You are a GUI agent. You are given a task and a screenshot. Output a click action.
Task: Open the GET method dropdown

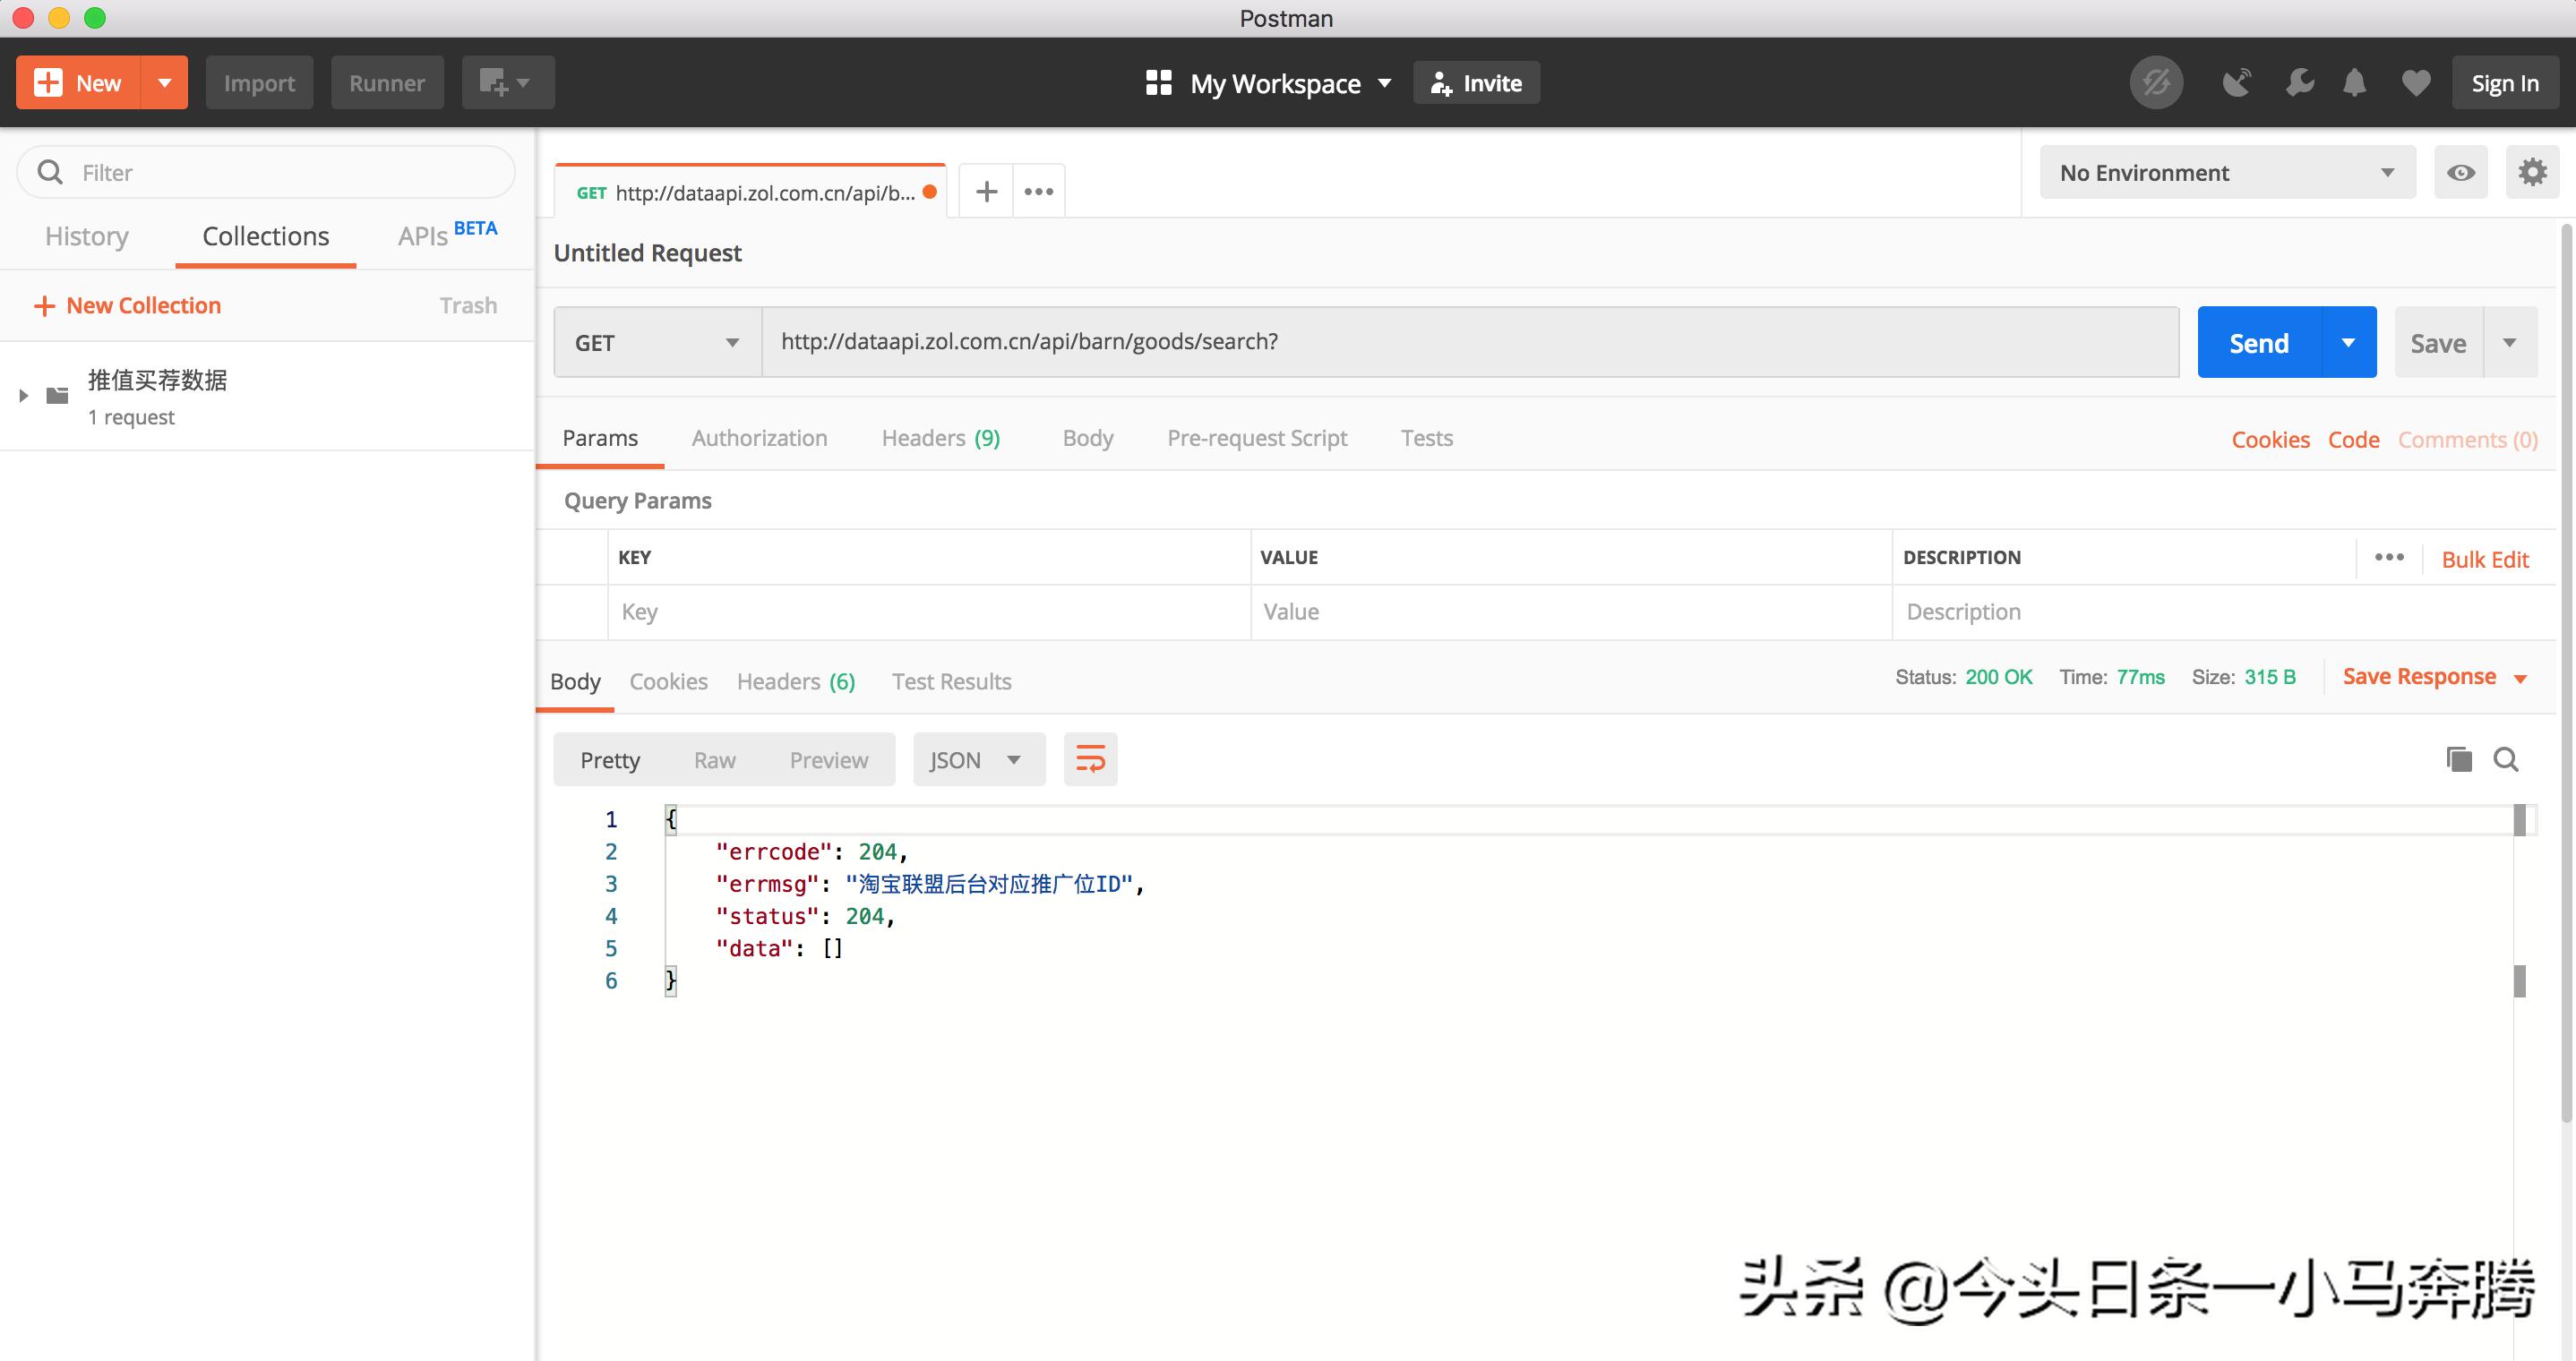pyautogui.click(x=657, y=343)
